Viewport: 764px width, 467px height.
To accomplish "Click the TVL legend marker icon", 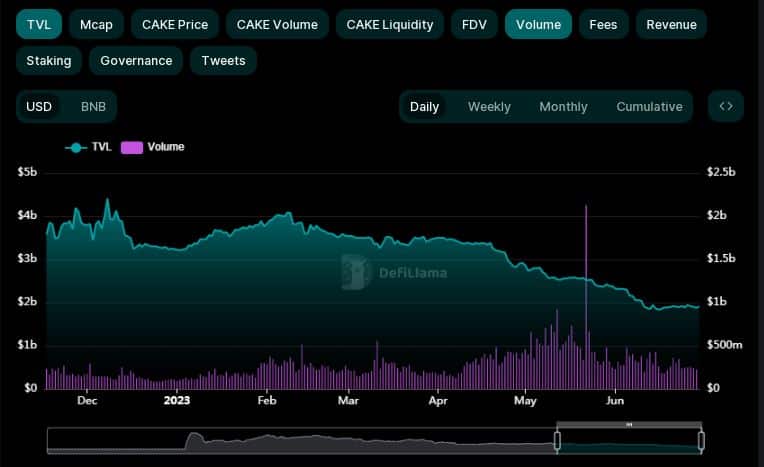I will 76,147.
